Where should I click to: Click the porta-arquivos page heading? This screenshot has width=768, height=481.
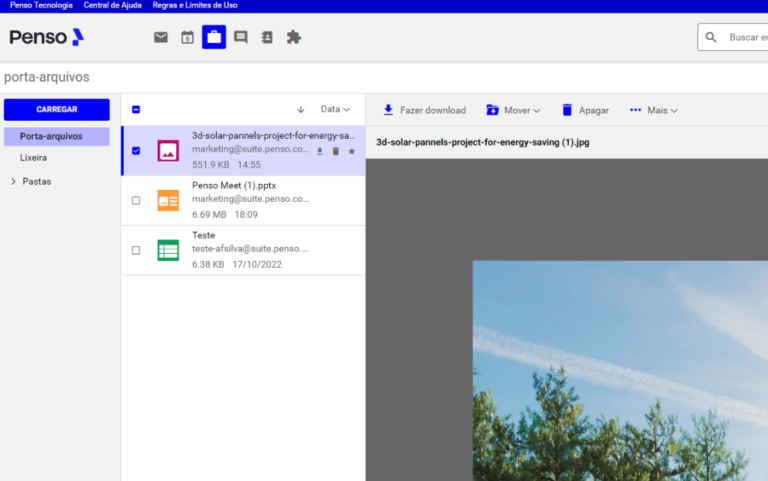pos(47,77)
